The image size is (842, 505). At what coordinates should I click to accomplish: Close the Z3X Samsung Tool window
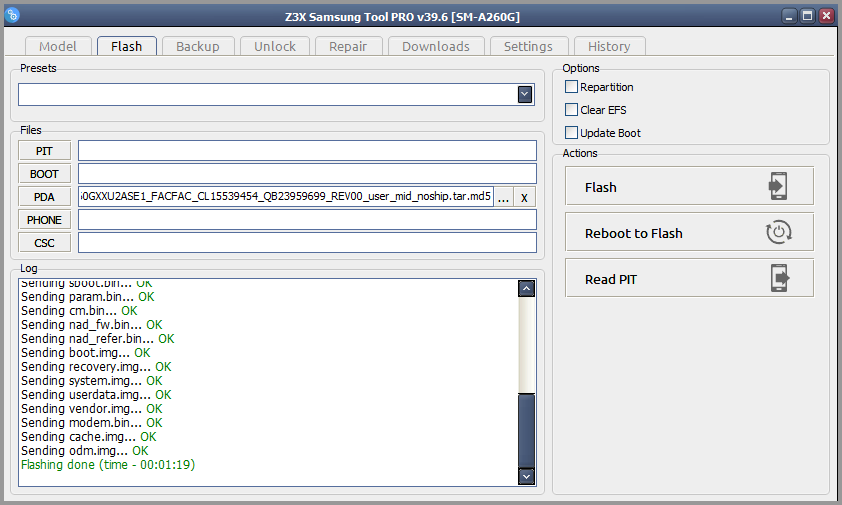tap(826, 16)
